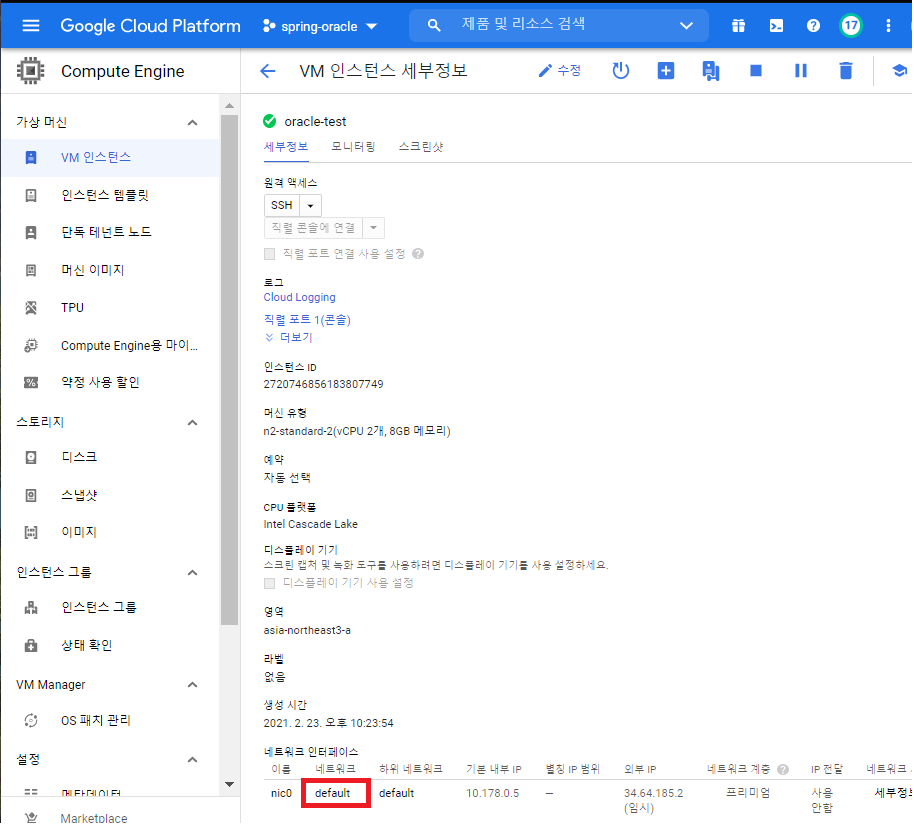Toggle 직렬 포트 연결 사용 설정 checkbox

click(x=269, y=254)
